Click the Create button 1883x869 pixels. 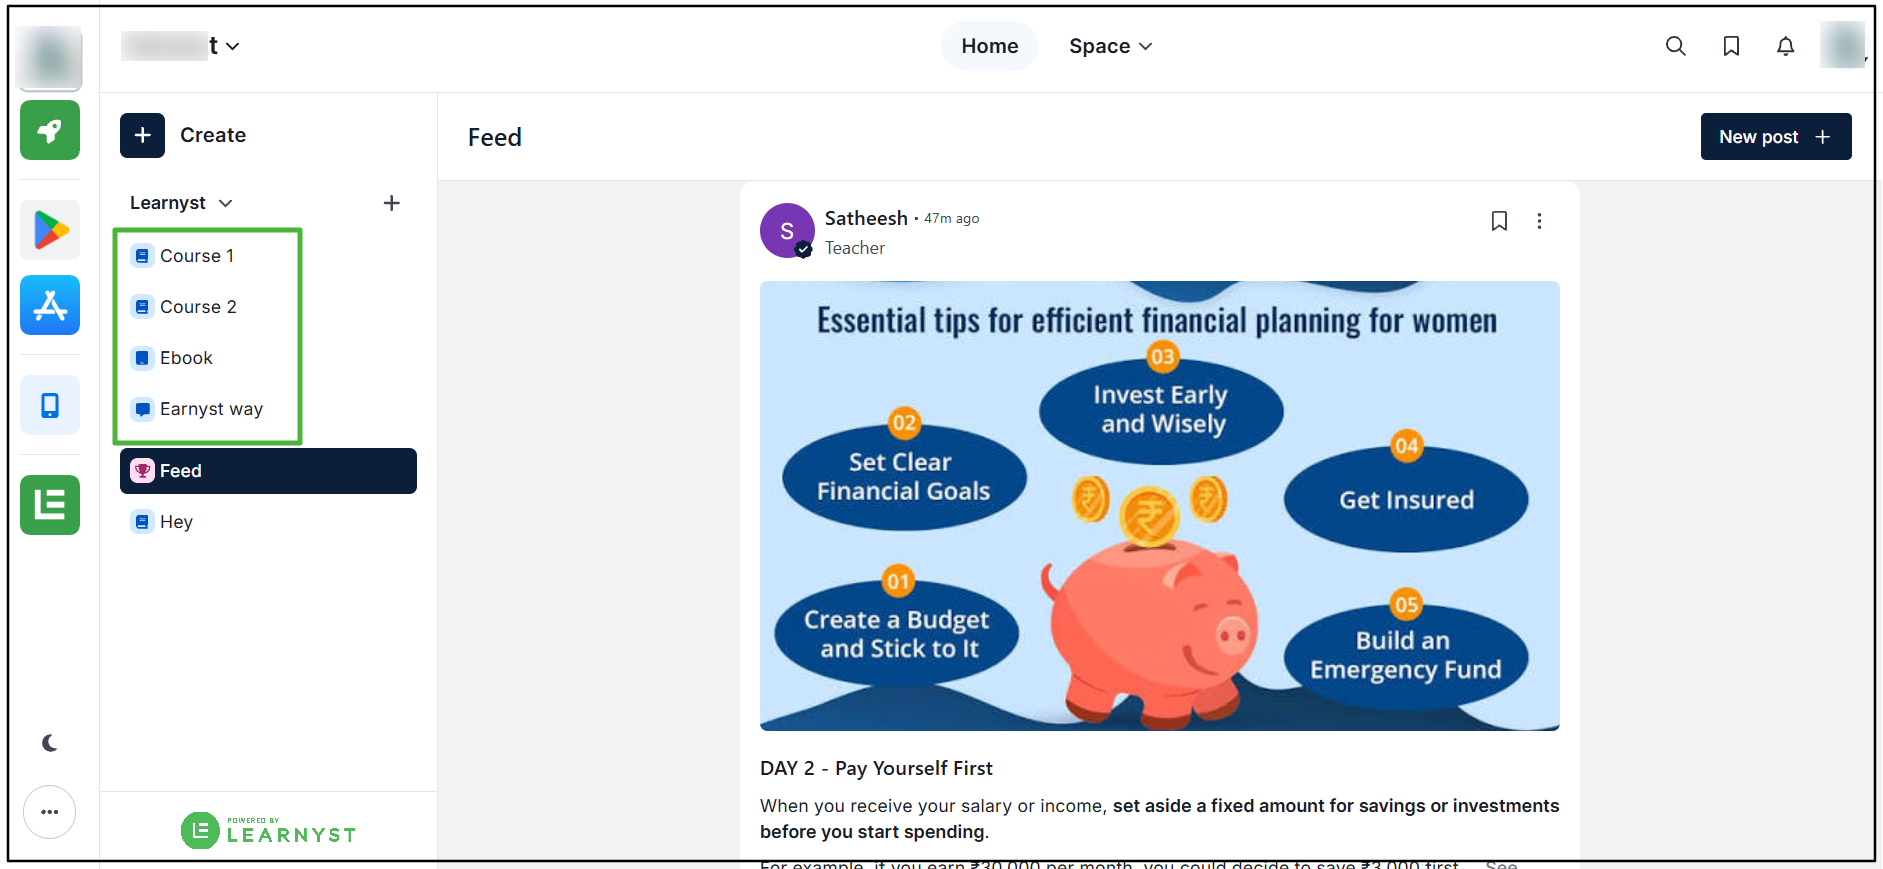(184, 135)
